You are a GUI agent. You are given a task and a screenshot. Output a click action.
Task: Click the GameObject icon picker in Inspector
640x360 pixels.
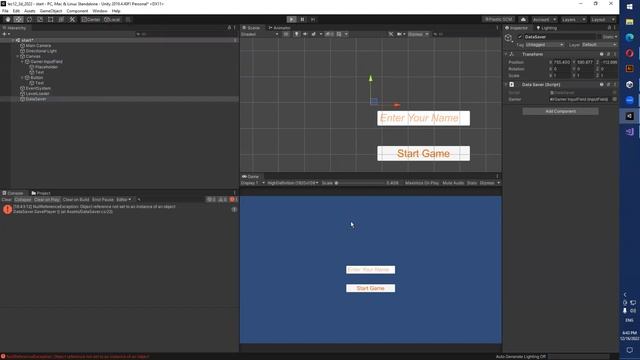(x=509, y=38)
